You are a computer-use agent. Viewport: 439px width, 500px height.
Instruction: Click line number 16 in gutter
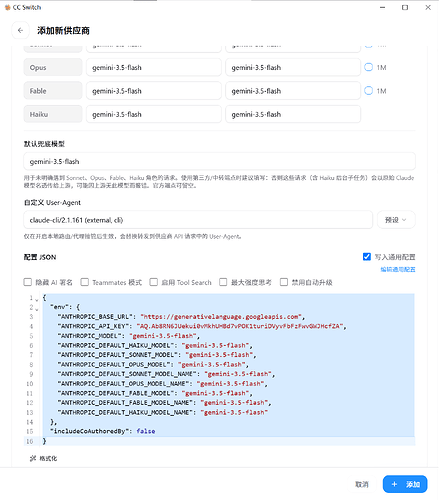point(30,441)
